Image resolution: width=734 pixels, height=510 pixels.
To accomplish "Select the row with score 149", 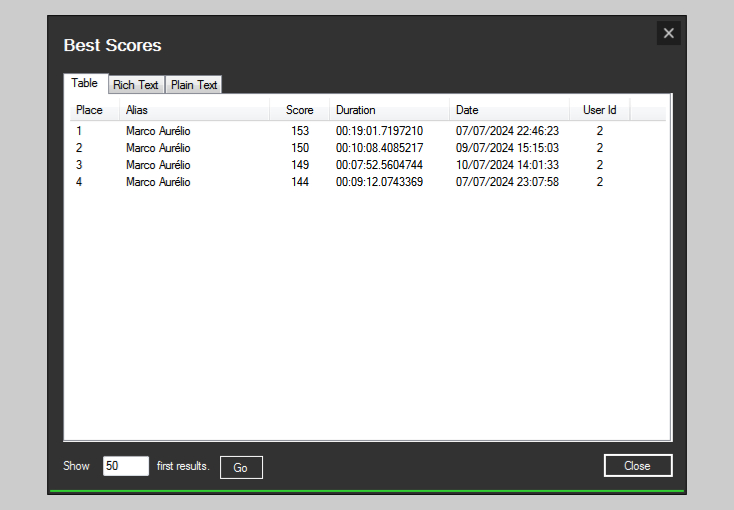I will [x=300, y=165].
